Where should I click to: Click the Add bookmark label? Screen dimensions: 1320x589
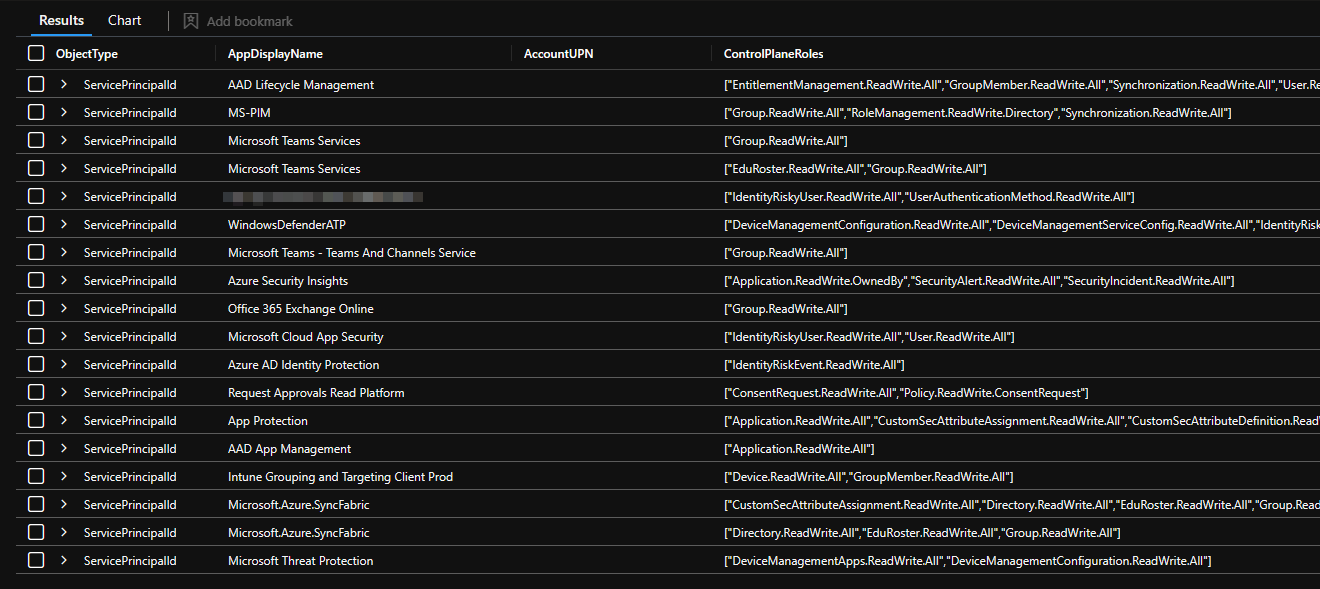(x=250, y=21)
